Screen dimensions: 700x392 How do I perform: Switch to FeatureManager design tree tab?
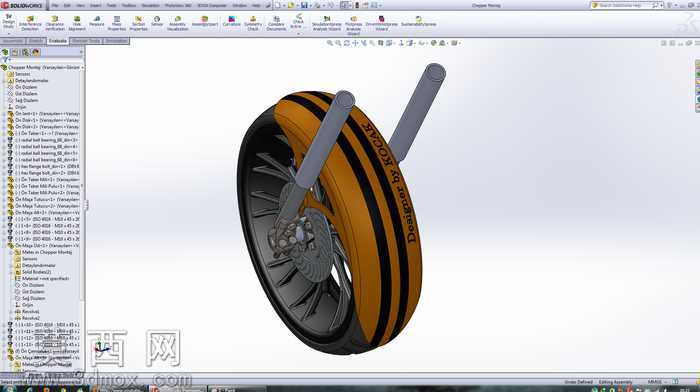click(x=5, y=52)
